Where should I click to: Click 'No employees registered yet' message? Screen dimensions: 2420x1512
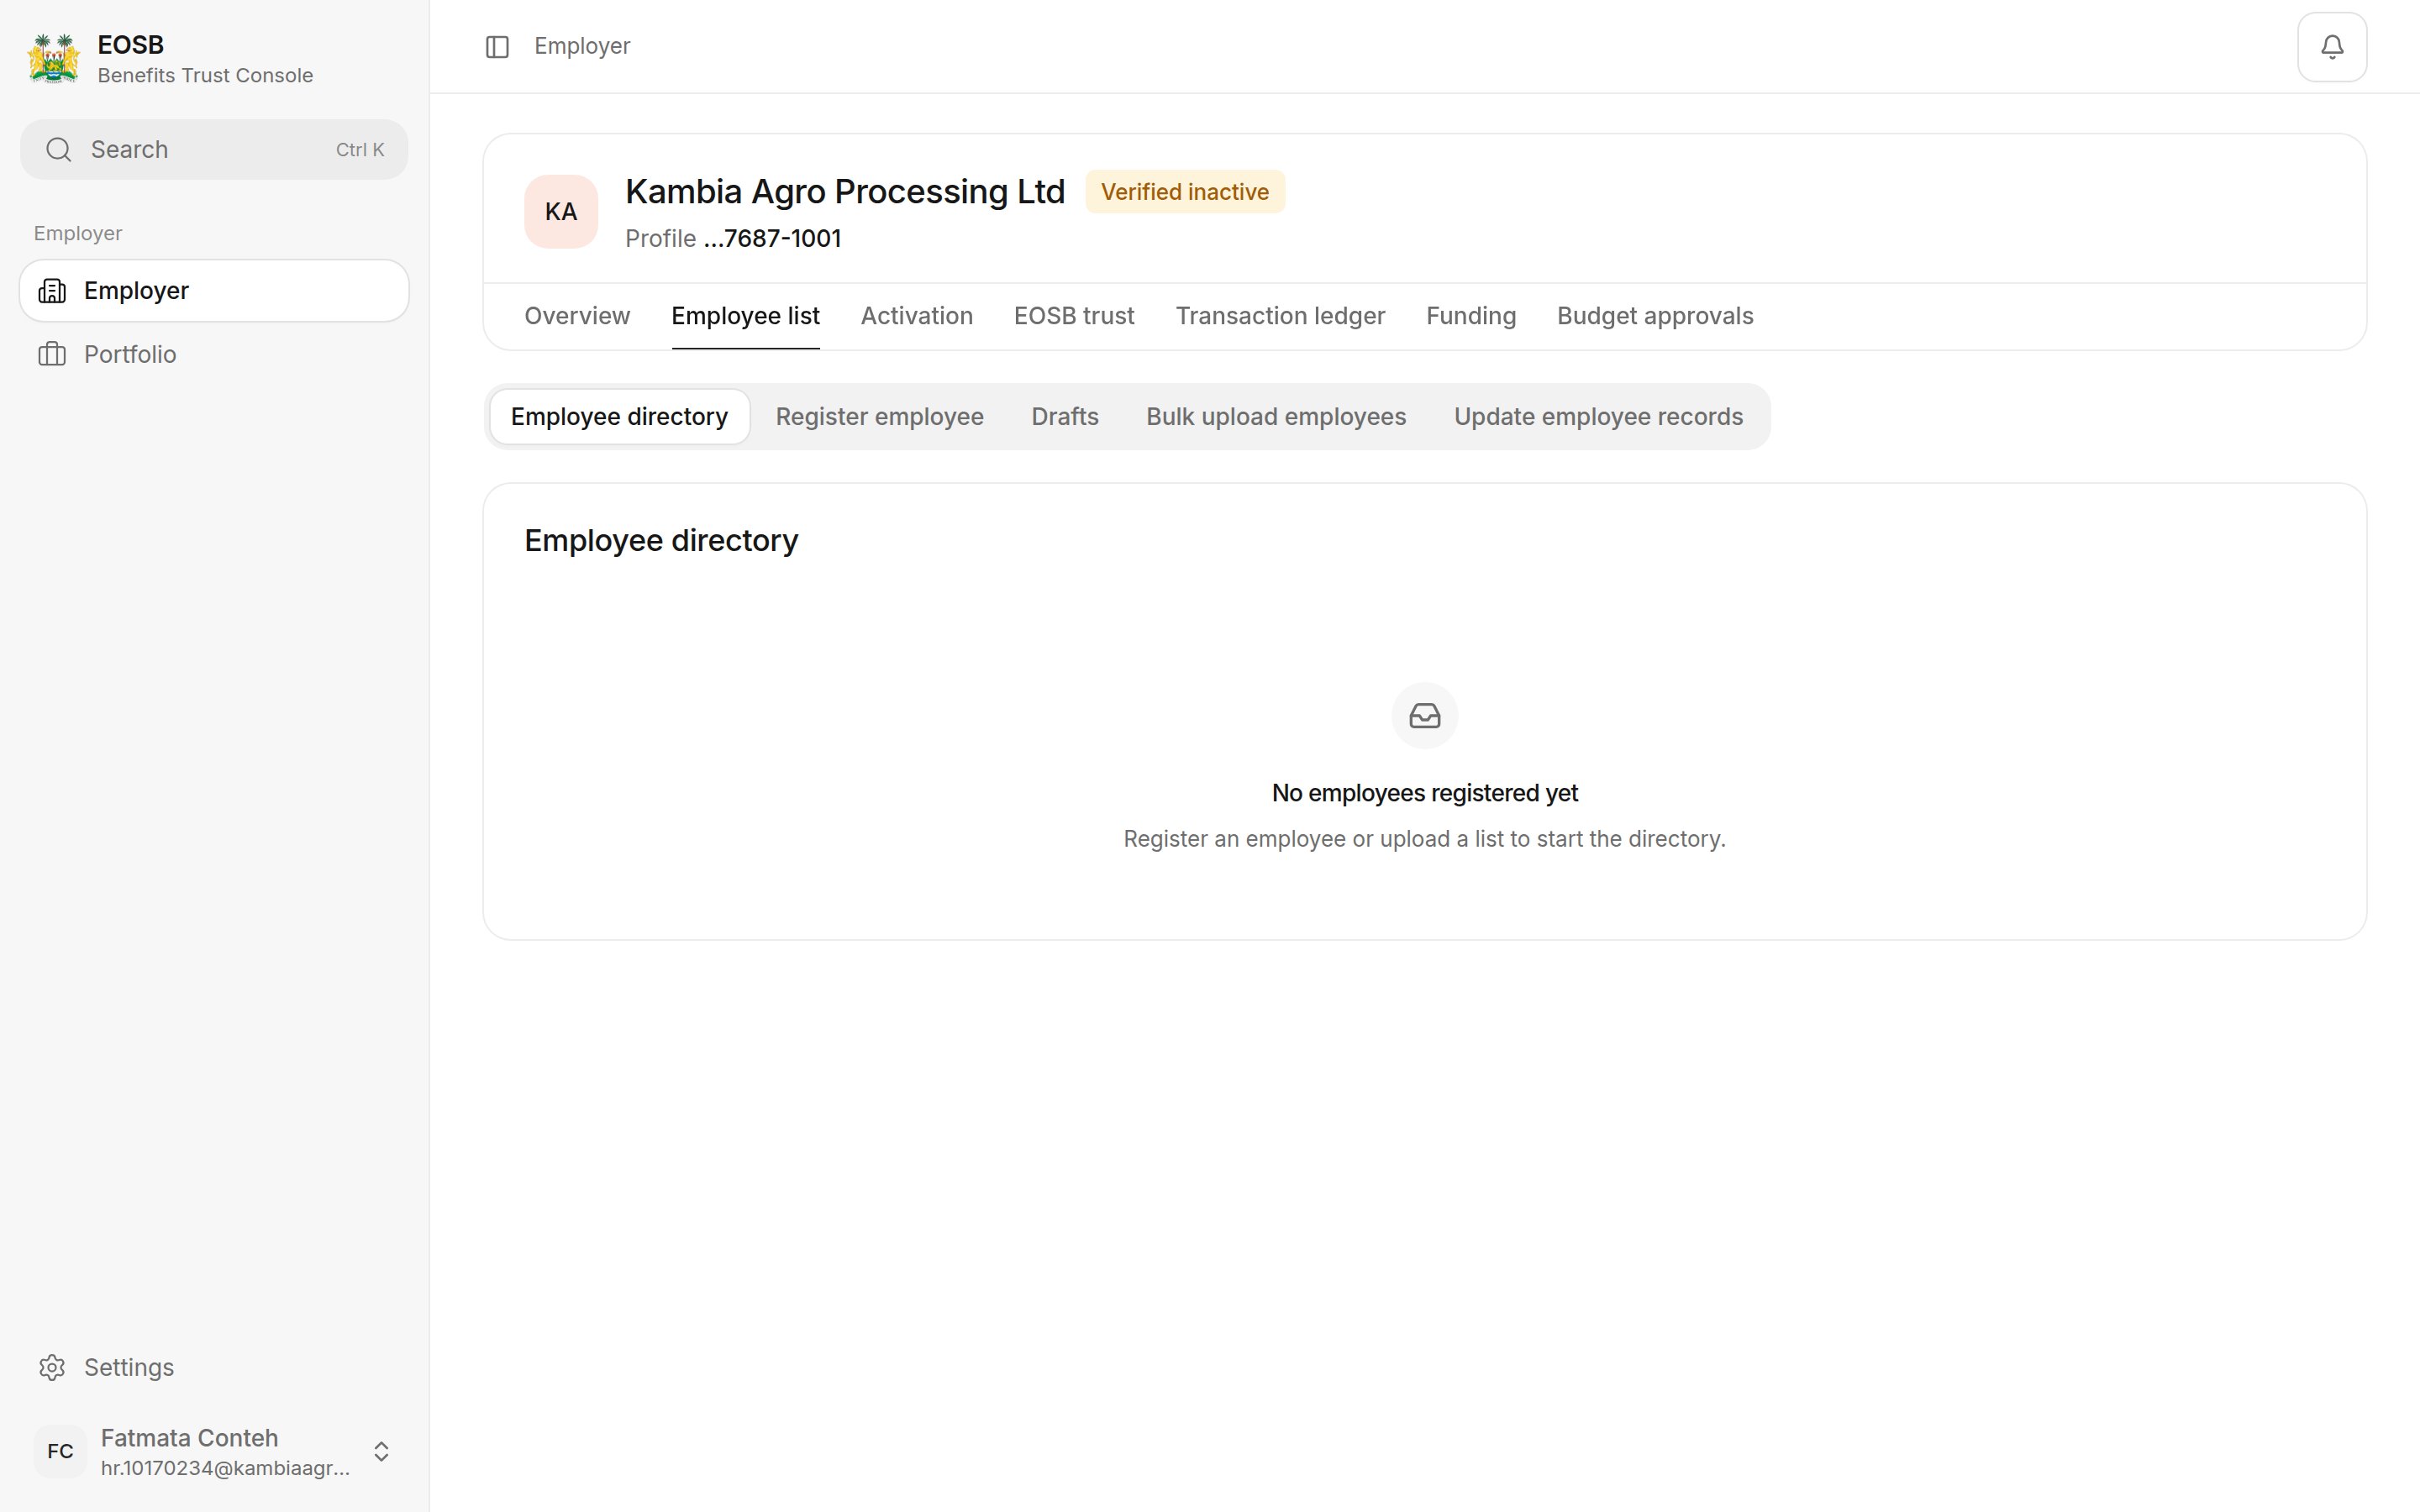1424,793
